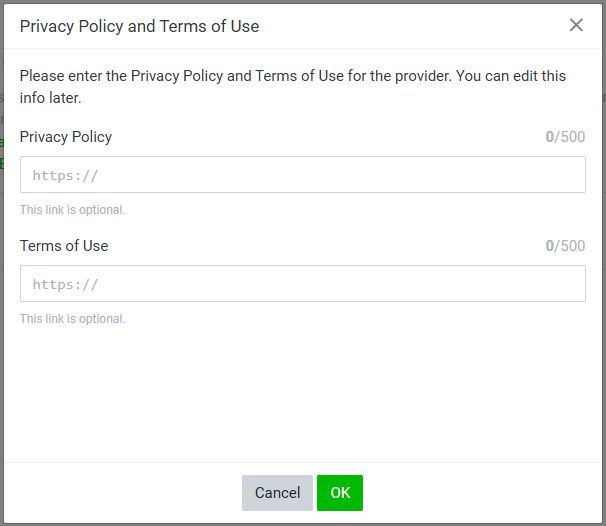Viewport: 606px width, 526px height.
Task: Click optional-link hint under Terms of Use field
Action: [72, 319]
